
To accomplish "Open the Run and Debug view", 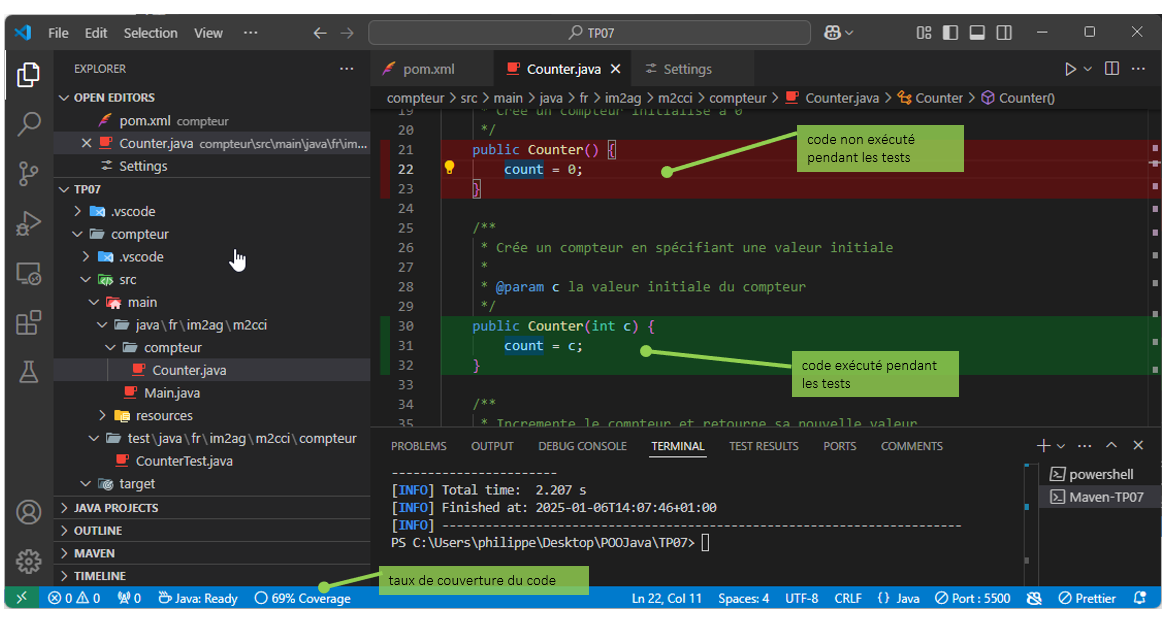I will (28, 224).
